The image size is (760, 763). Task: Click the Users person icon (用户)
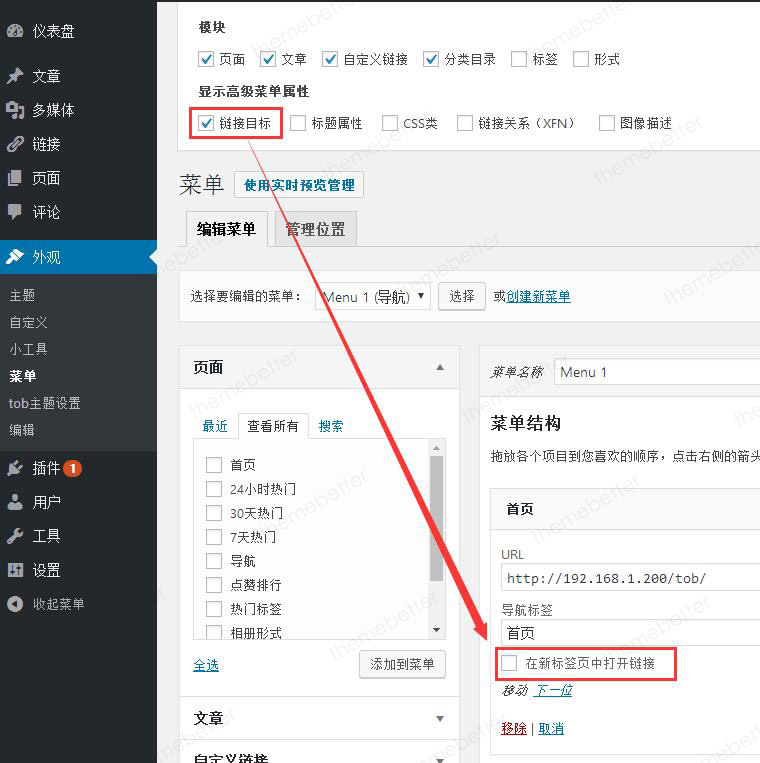[x=15, y=502]
